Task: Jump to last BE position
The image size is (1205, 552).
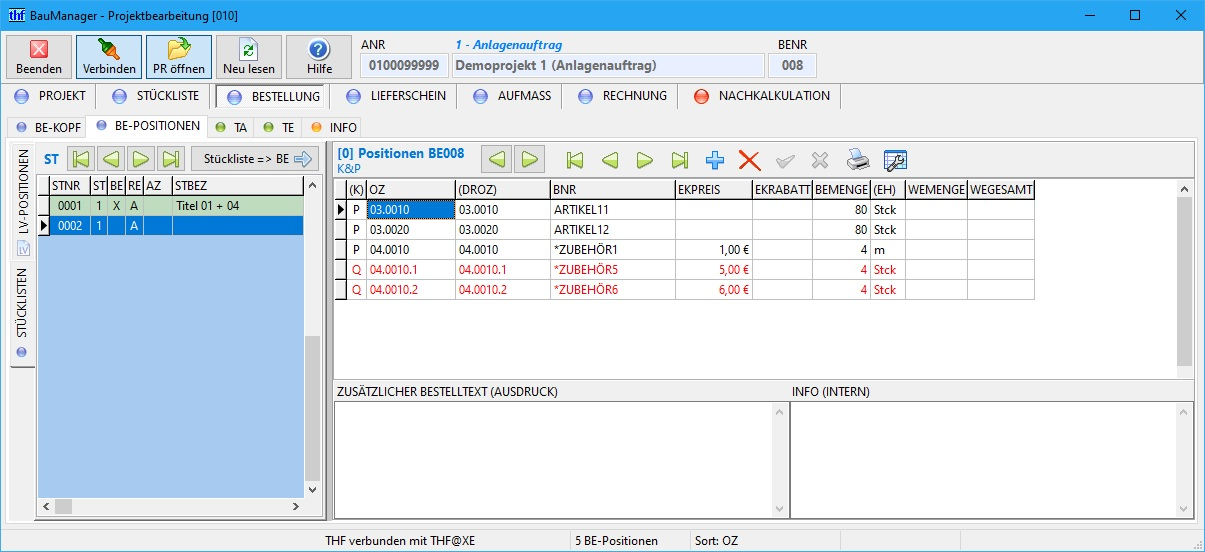Action: 680,160
